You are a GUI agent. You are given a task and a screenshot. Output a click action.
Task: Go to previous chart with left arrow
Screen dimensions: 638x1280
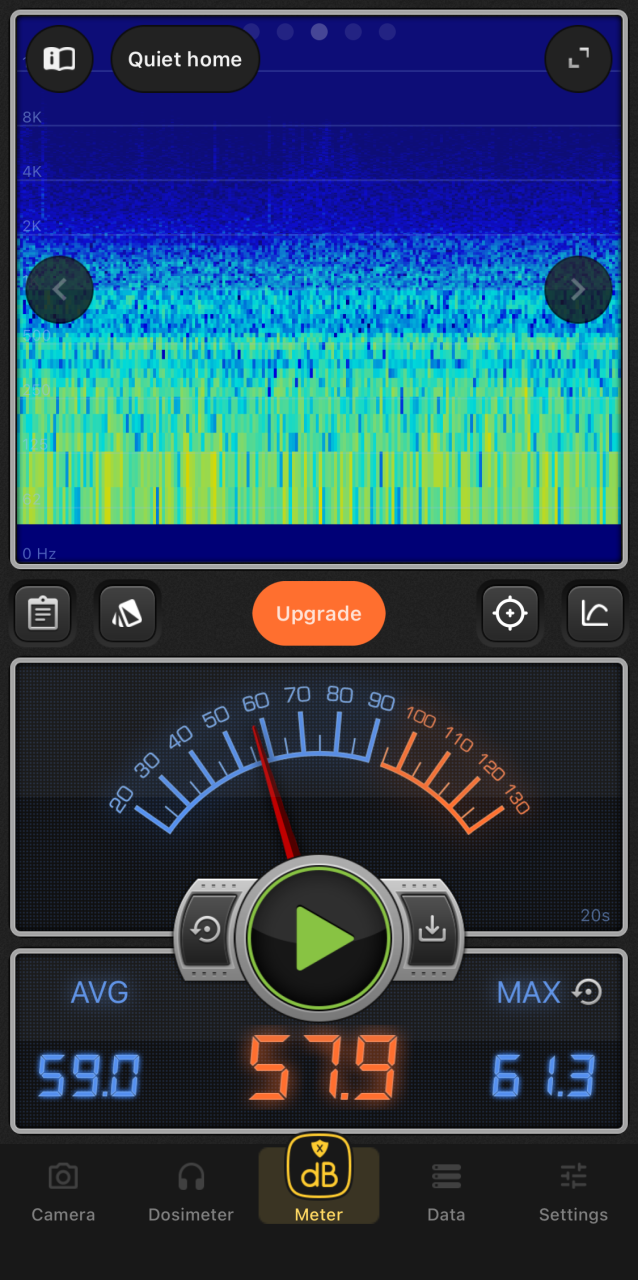coord(59,290)
